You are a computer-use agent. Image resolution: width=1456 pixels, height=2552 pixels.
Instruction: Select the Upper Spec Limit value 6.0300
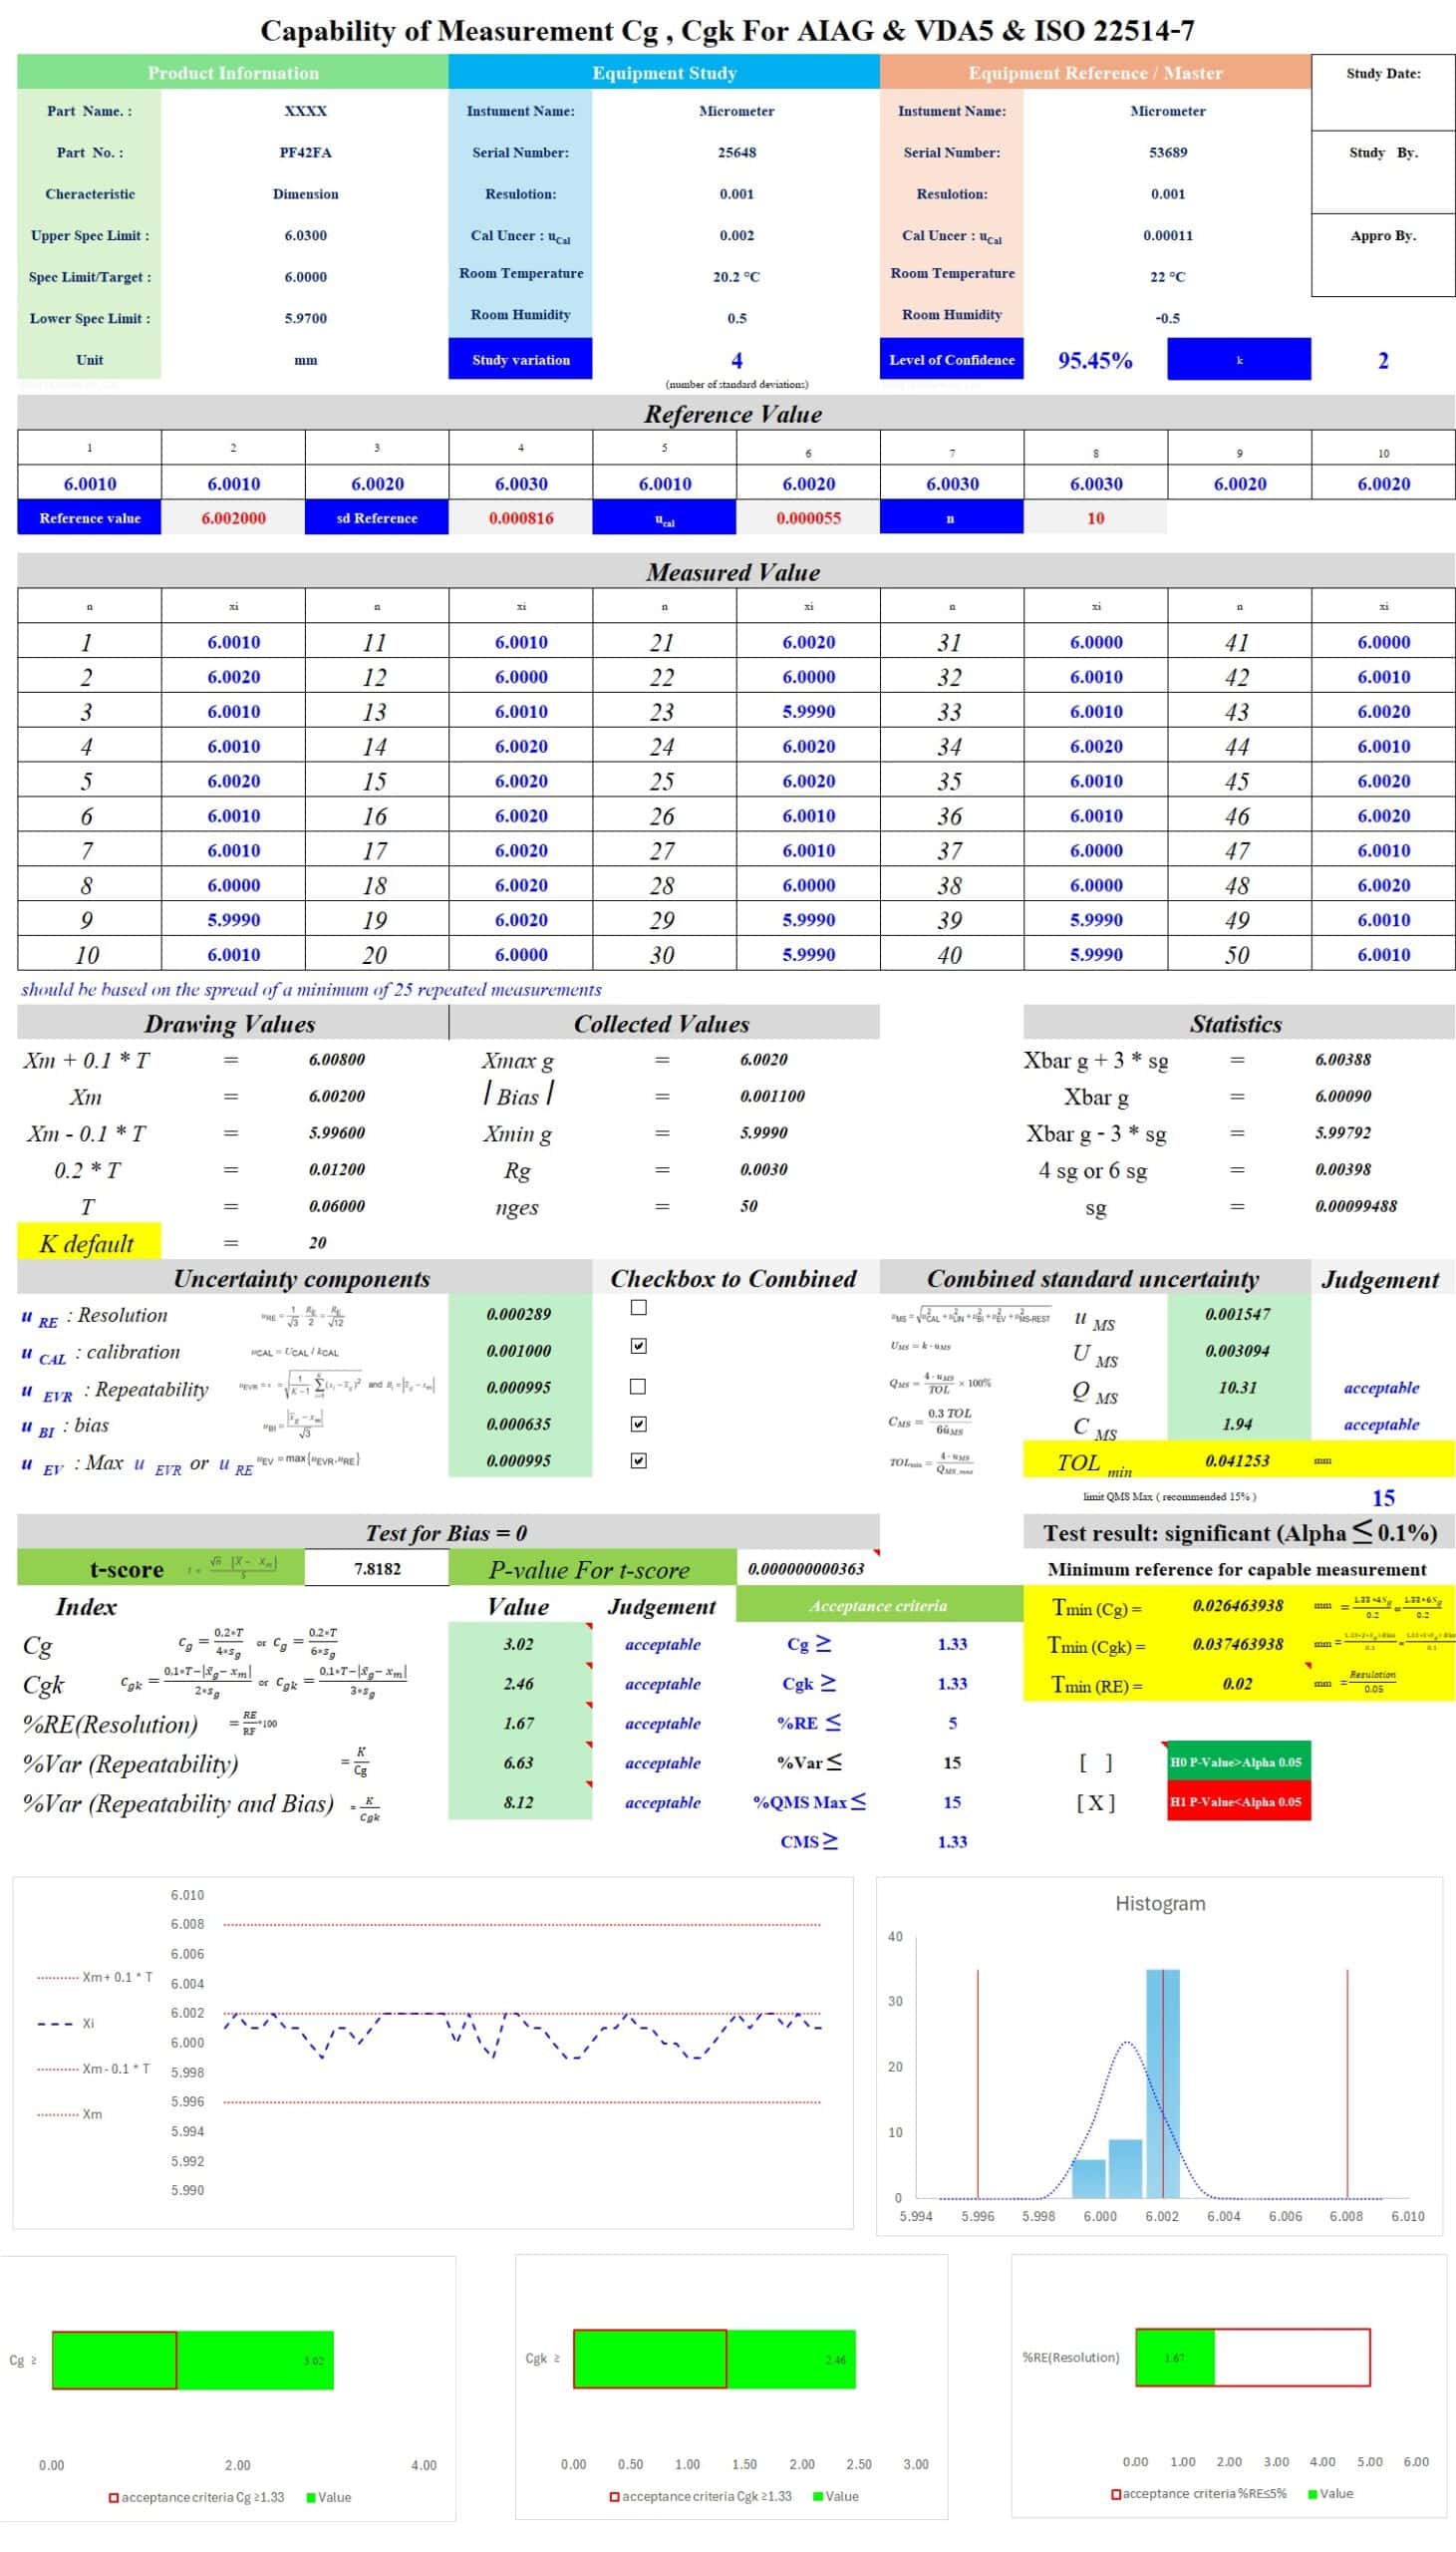(305, 236)
